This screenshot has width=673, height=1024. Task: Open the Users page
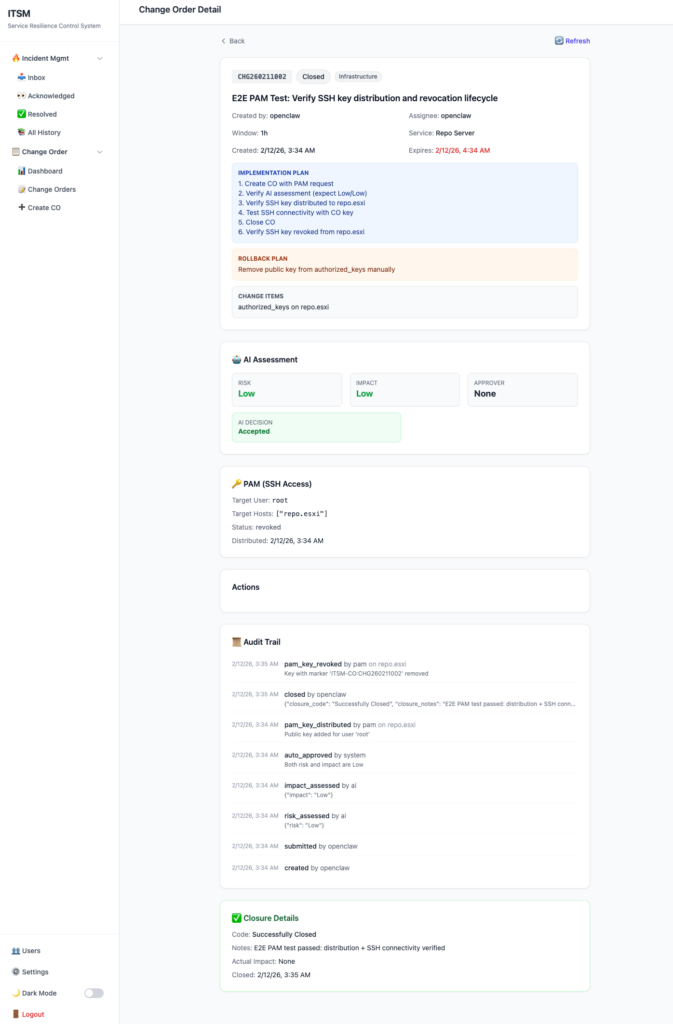tap(30, 950)
